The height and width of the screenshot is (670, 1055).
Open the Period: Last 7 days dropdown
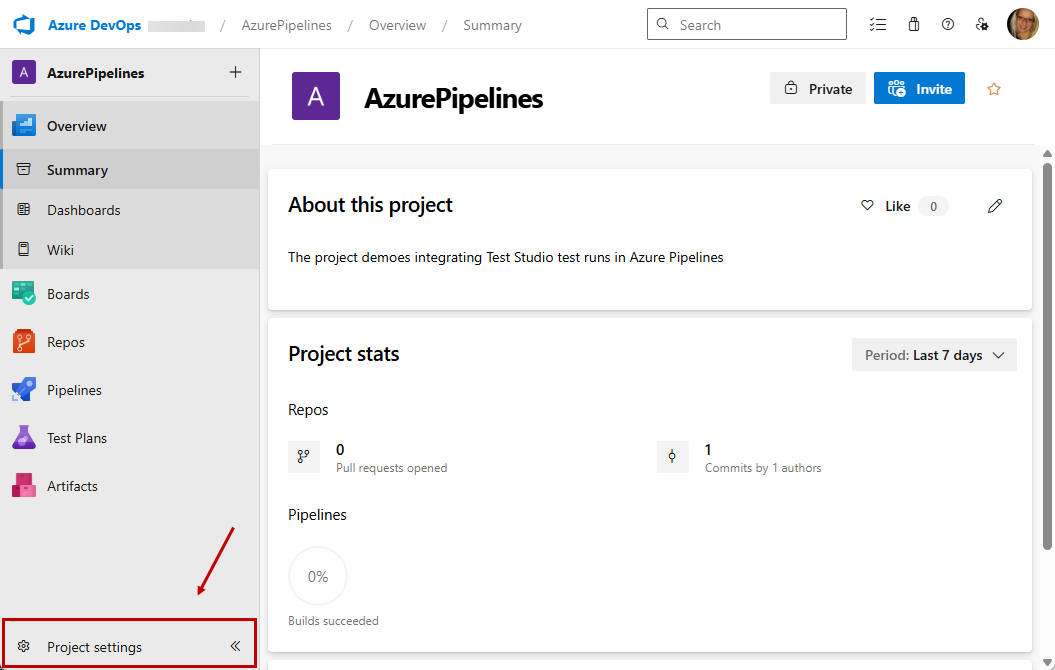(935, 355)
